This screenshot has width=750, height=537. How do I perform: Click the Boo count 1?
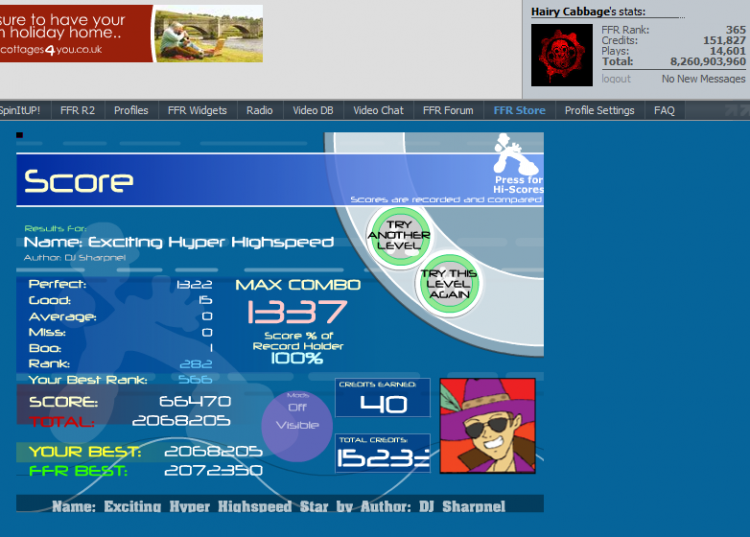click(x=211, y=348)
